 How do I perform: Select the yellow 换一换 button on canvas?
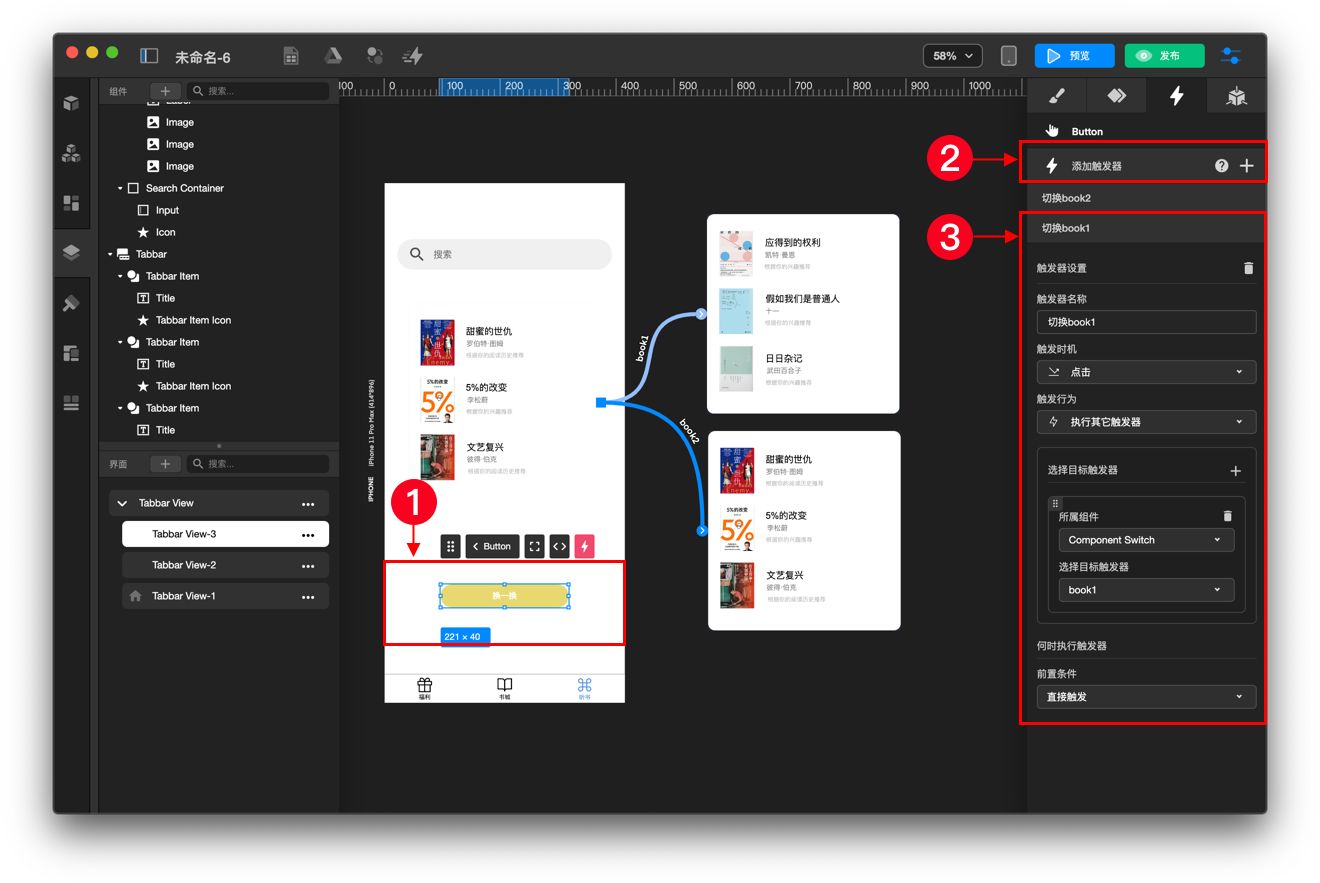point(504,596)
